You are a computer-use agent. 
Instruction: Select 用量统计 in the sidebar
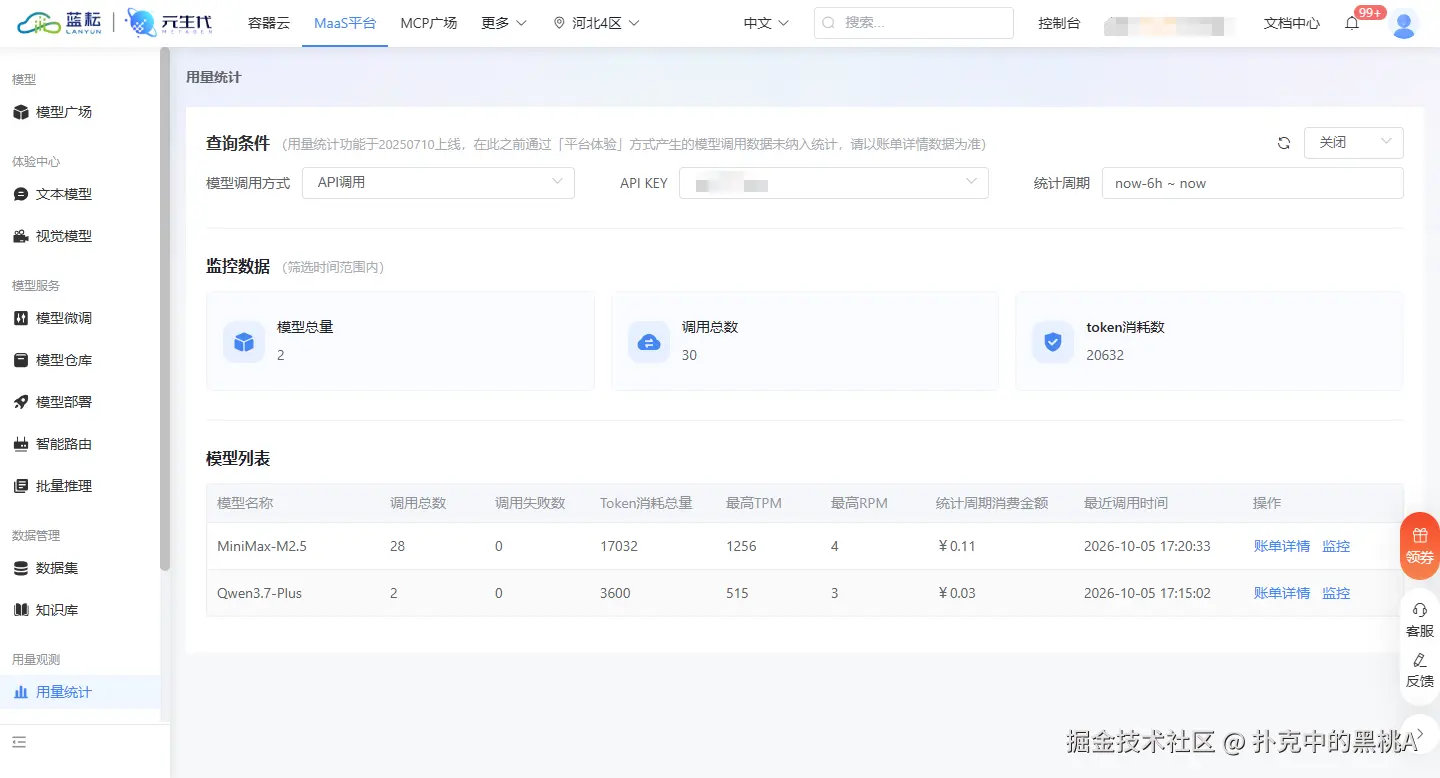click(x=80, y=692)
